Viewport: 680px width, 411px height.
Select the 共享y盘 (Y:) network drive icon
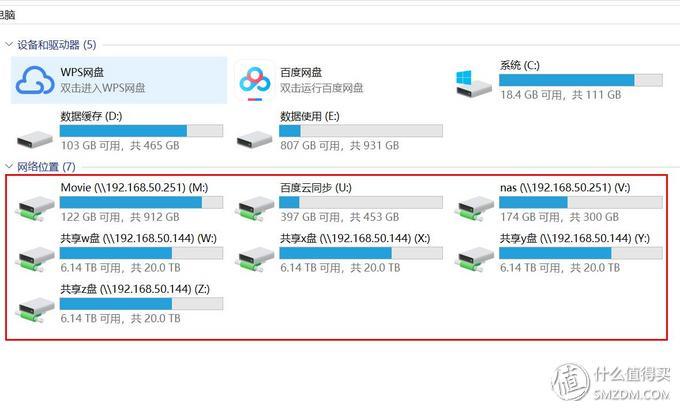[x=474, y=259]
